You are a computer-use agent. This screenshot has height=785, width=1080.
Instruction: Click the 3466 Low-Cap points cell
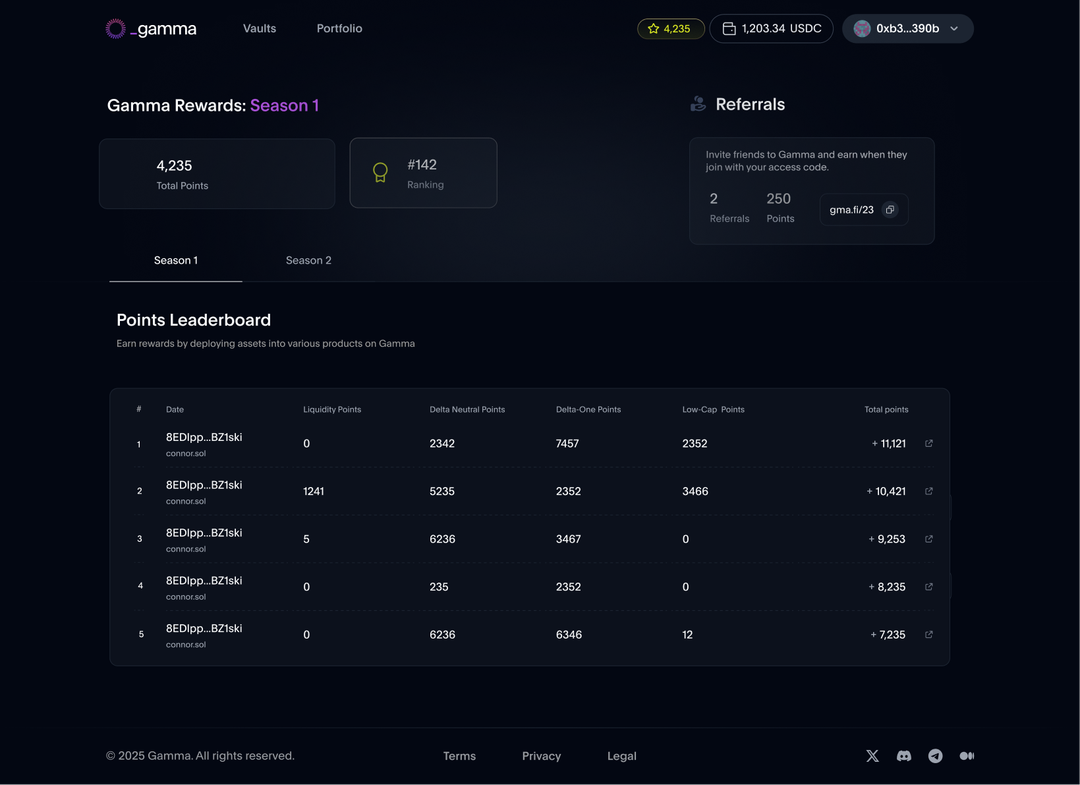[695, 491]
